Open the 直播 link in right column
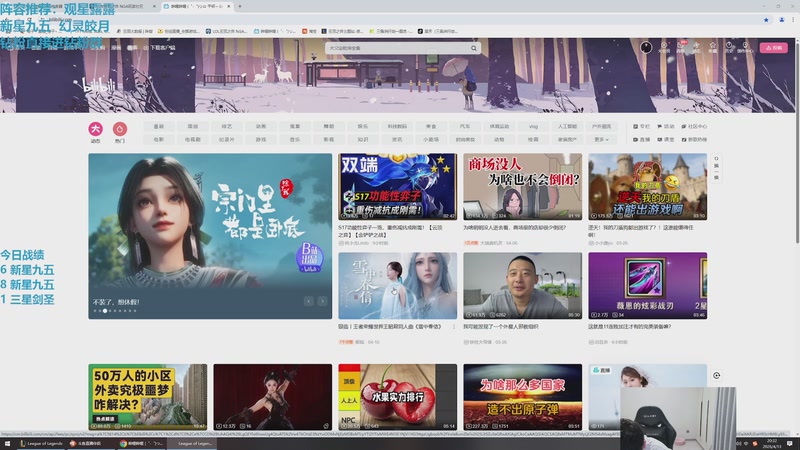 pyautogui.click(x=641, y=139)
